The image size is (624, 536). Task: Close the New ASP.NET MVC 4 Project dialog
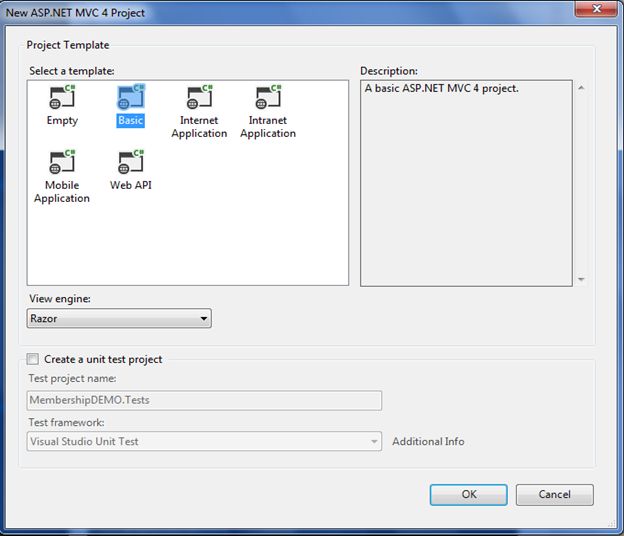coord(596,9)
